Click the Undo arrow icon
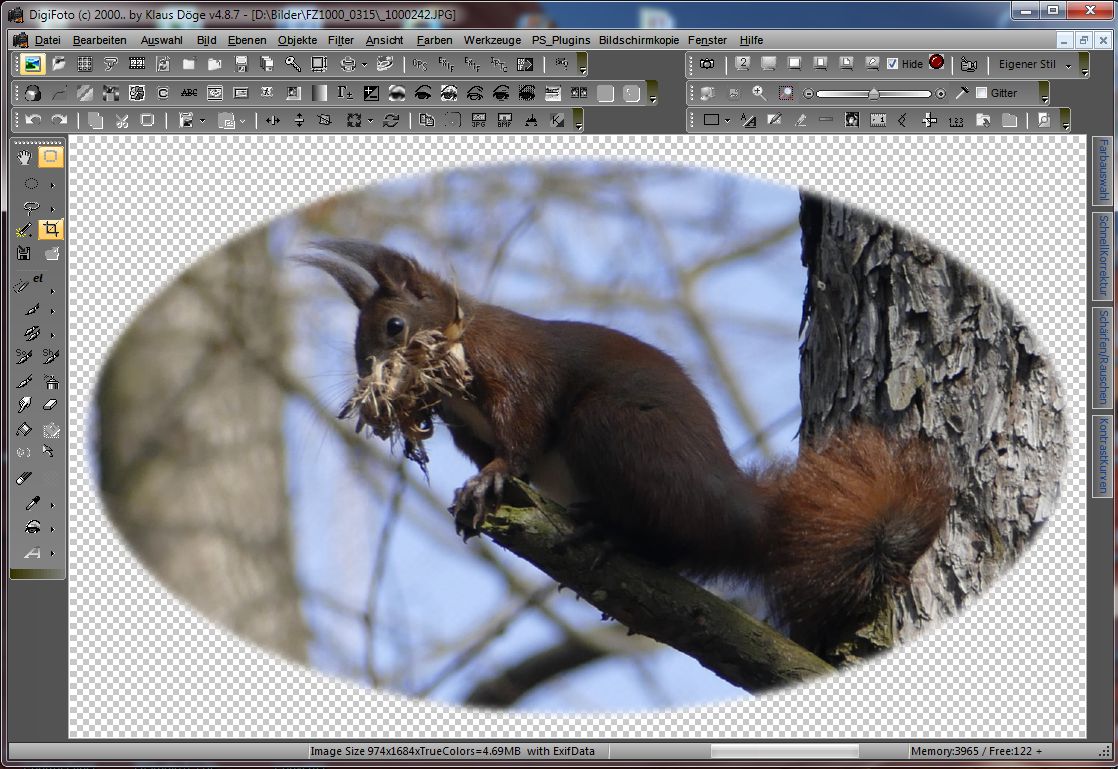 click(32, 120)
